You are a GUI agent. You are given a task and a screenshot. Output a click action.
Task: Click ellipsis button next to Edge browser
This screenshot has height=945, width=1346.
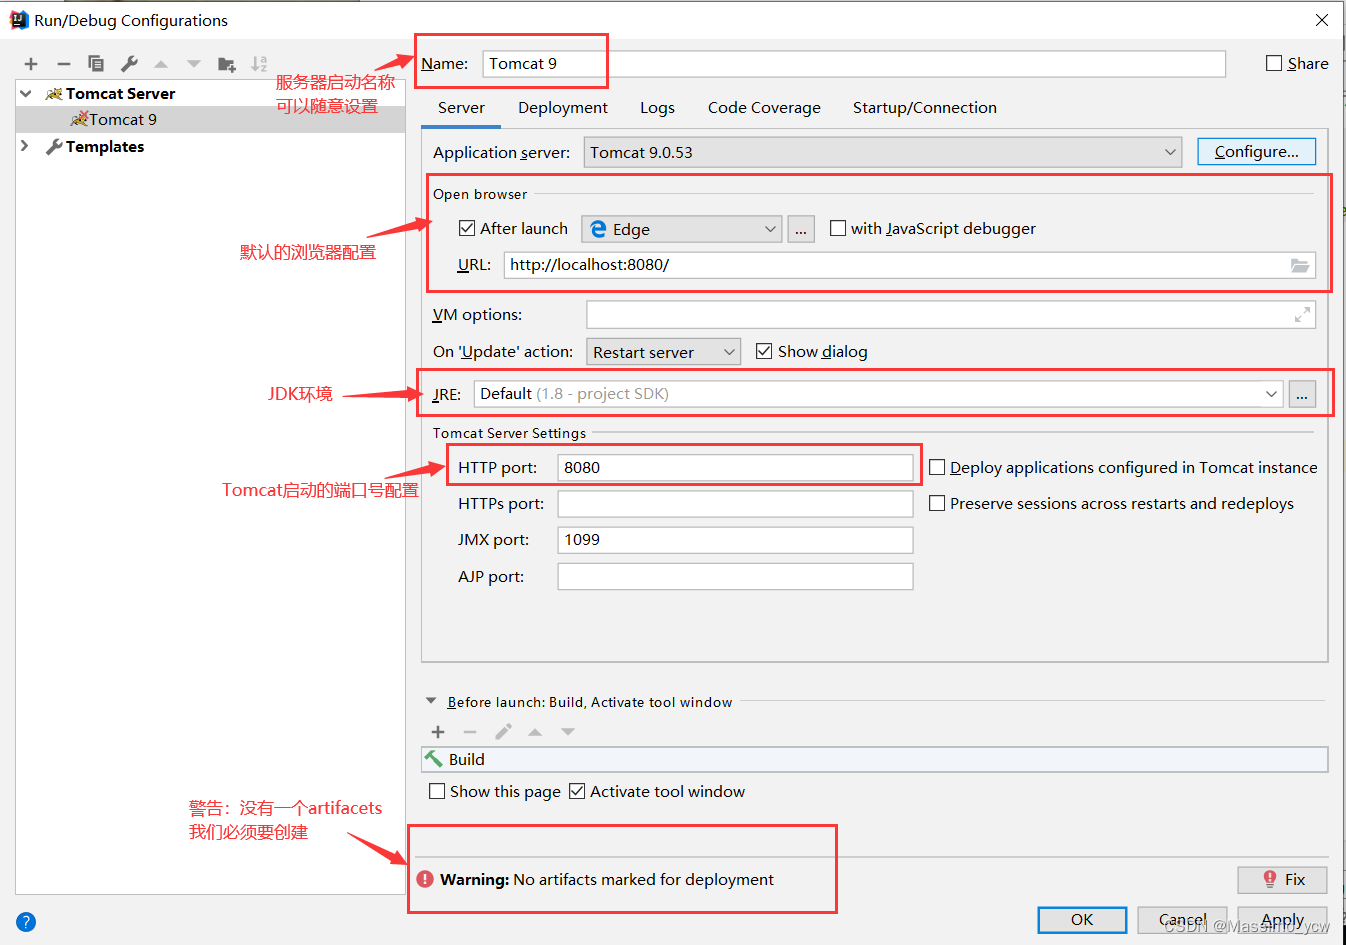point(801,229)
